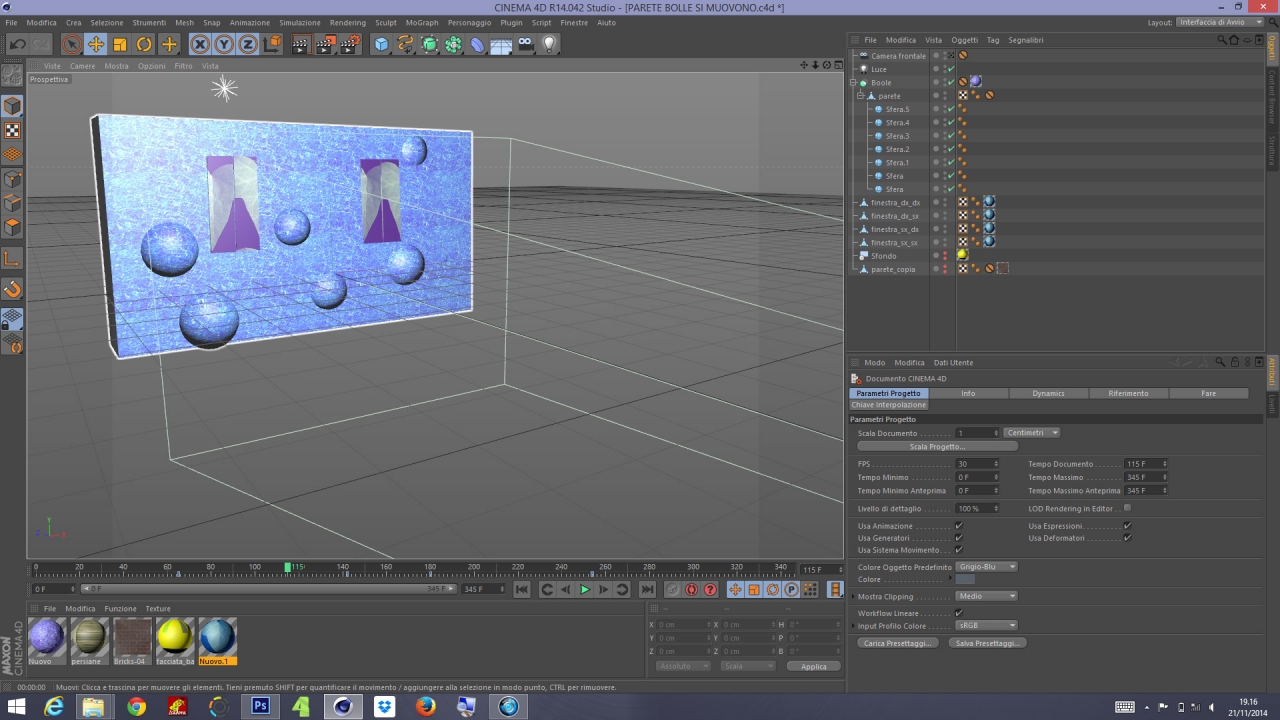Add a light object from toolbar
Screen dimensions: 1280x720
coord(549,44)
